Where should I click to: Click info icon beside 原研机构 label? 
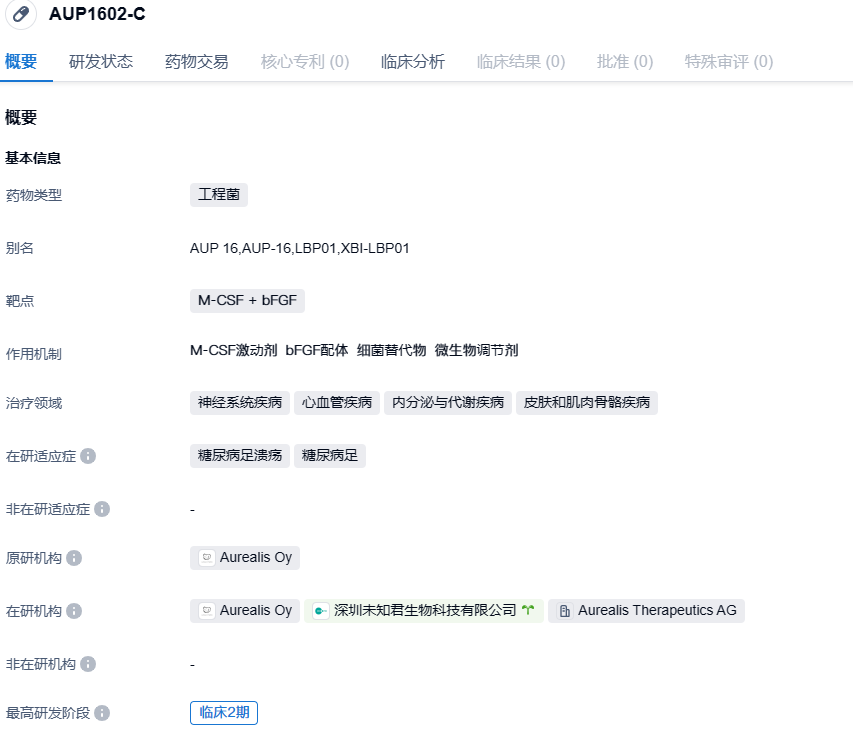click(x=74, y=558)
